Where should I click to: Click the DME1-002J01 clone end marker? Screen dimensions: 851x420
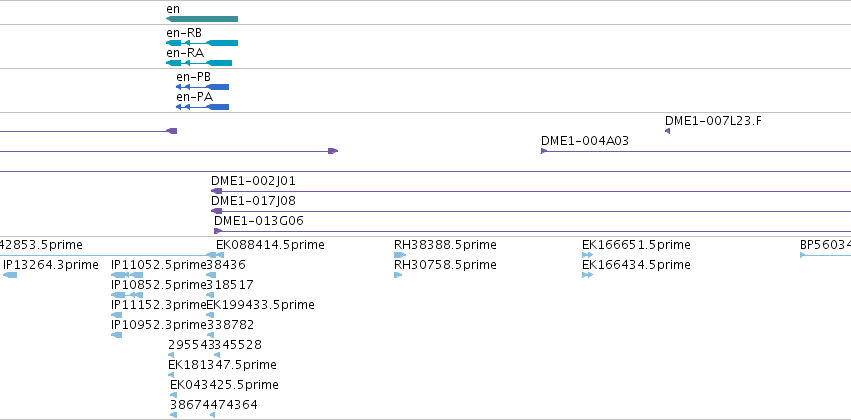[217, 191]
